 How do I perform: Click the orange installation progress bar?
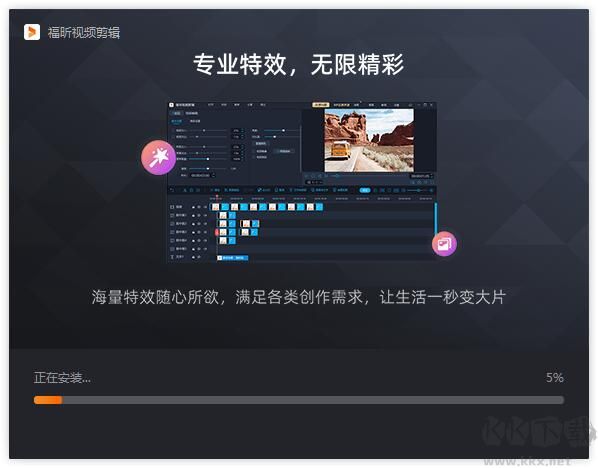(299, 400)
